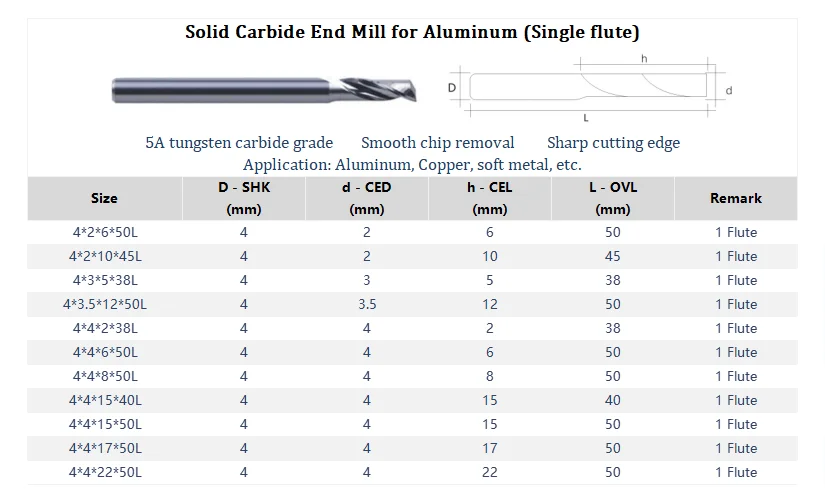Click the 'Sharp cutting edge' feature text
The height and width of the screenshot is (503, 825).
(x=613, y=143)
